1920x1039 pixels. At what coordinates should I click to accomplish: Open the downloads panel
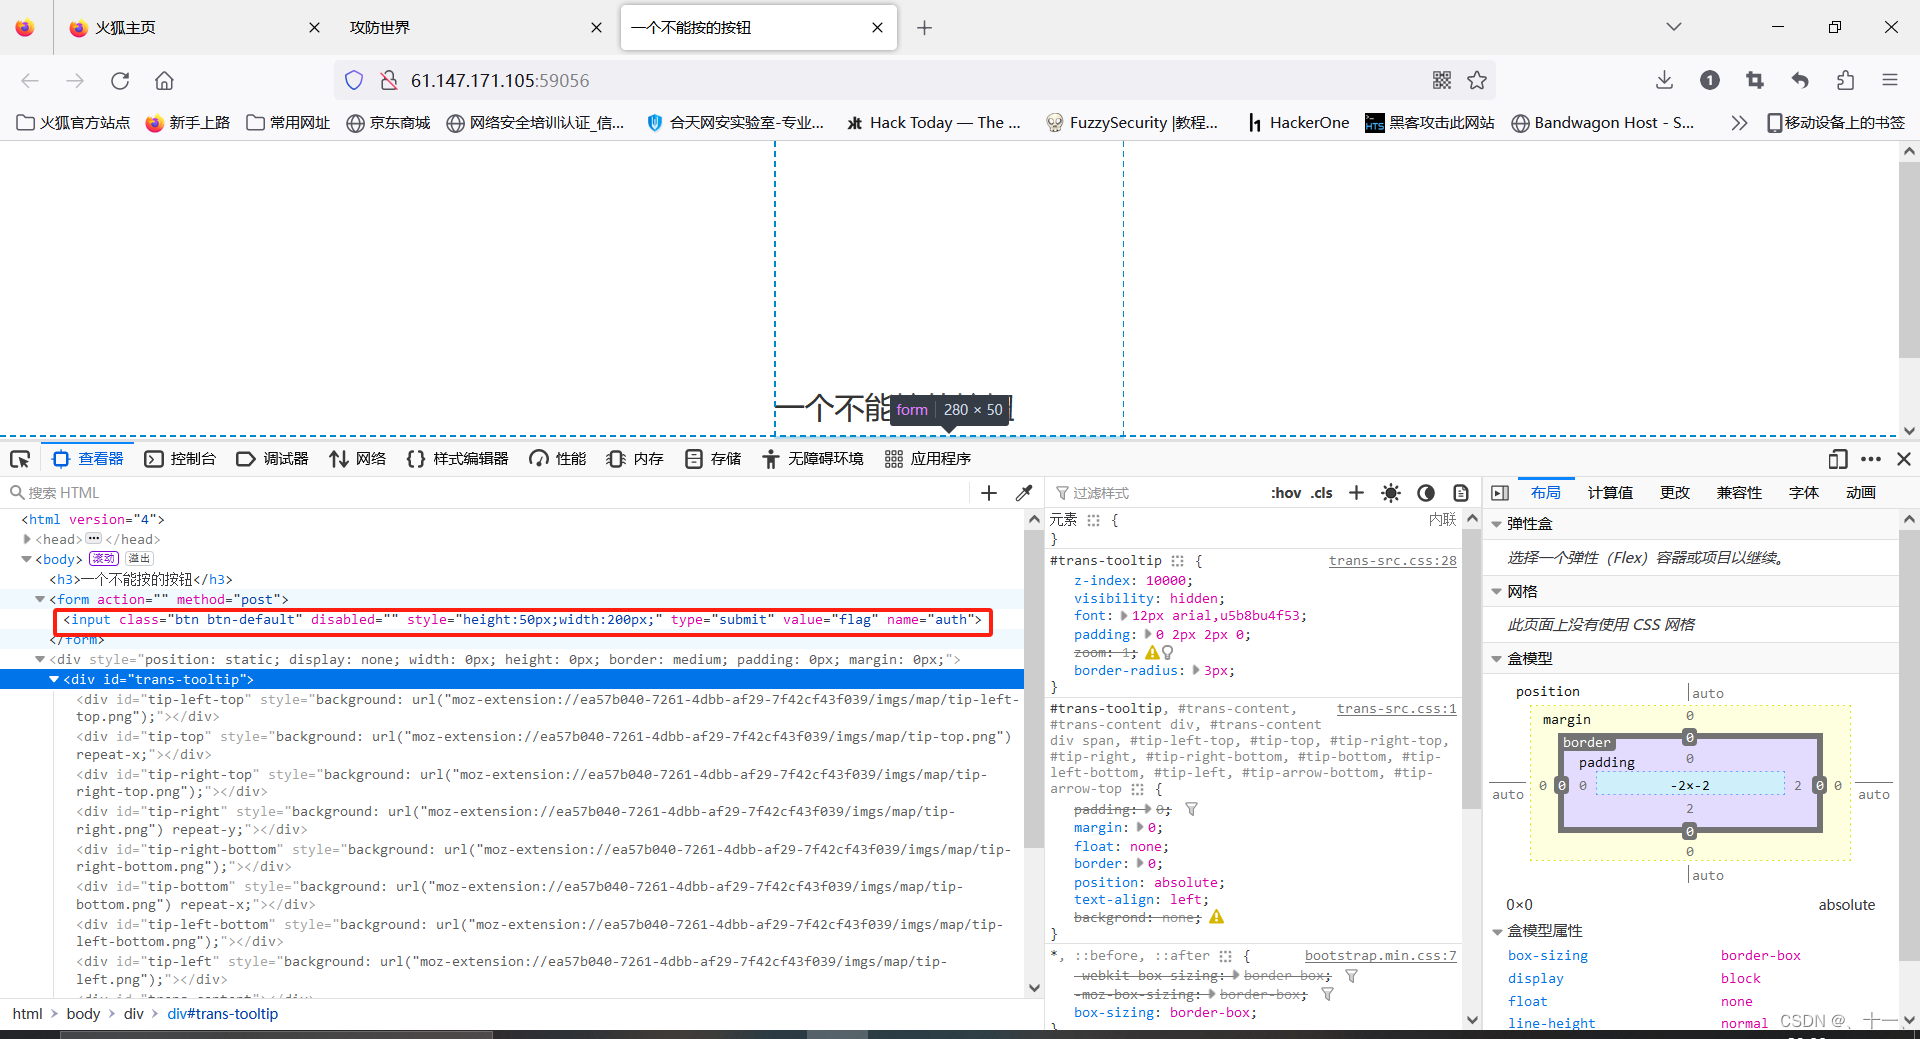coord(1664,80)
